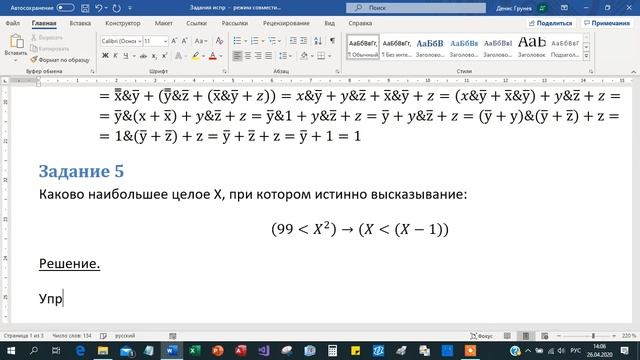Open the bullet list dropdown arrow
640x360 pixels.
pos(245,41)
